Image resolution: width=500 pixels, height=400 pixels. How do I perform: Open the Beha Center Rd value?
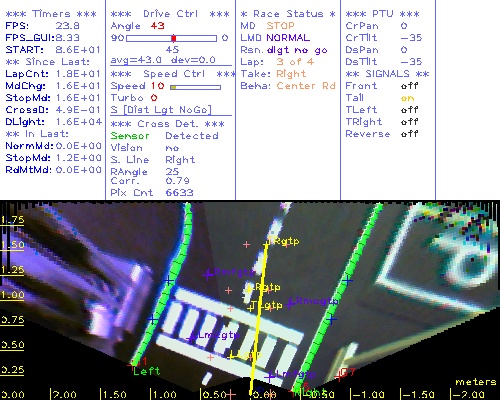click(x=306, y=86)
